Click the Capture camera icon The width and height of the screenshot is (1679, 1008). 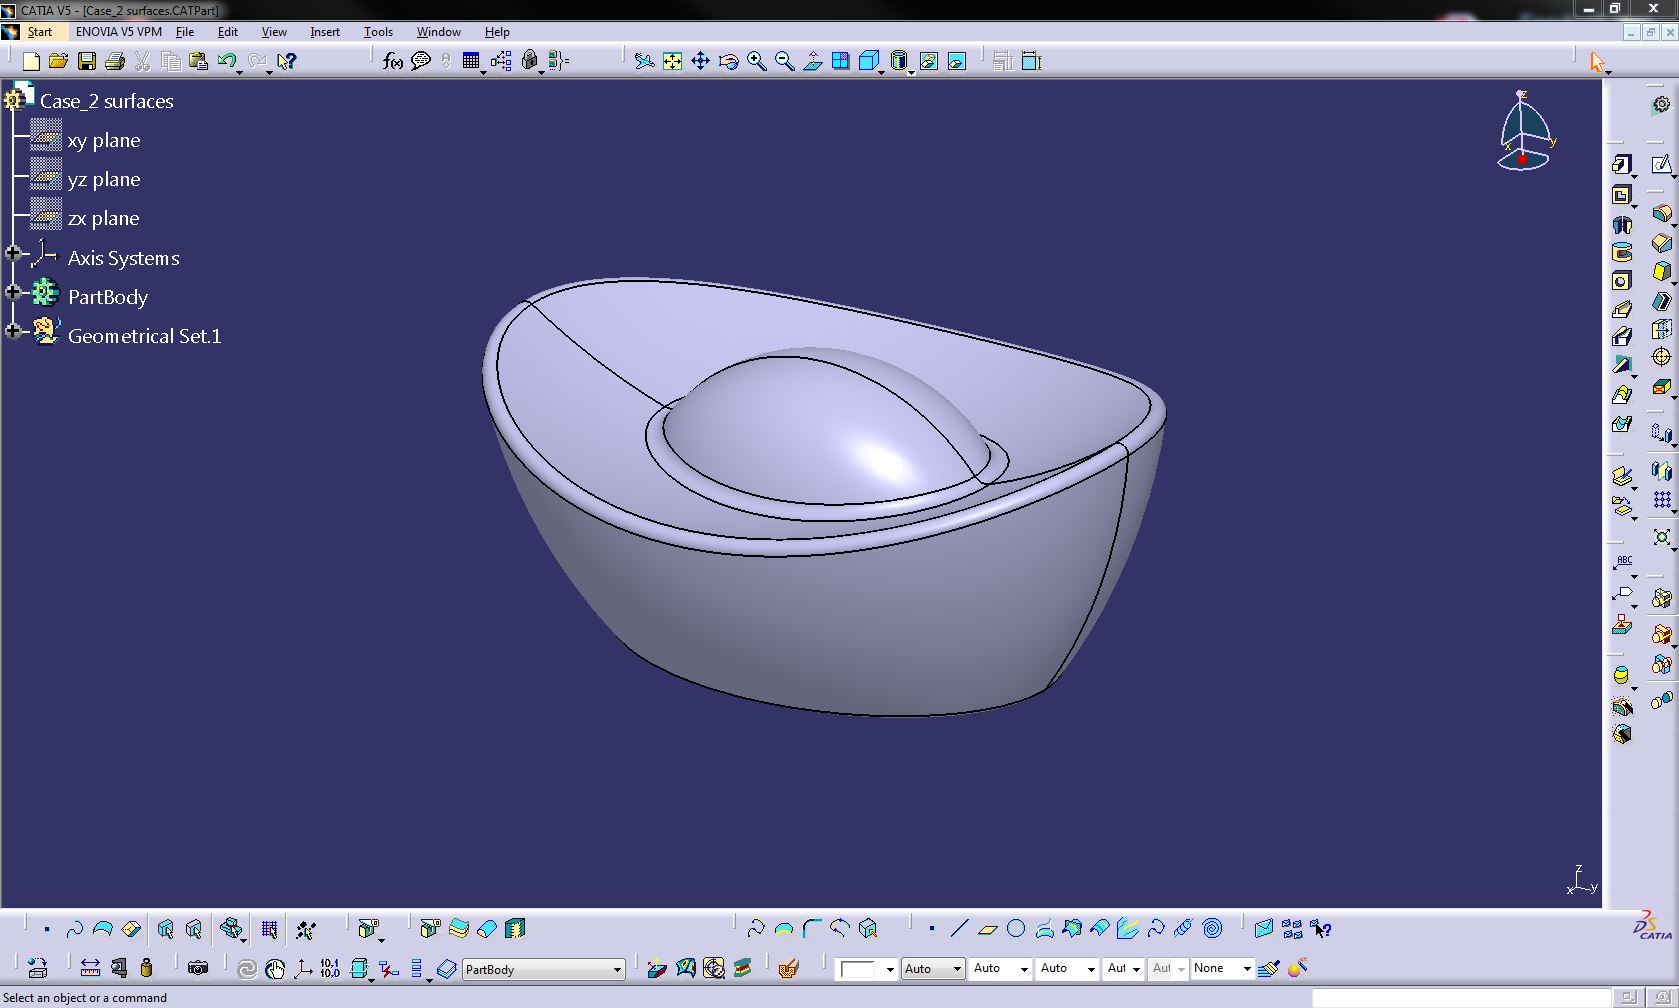point(198,968)
